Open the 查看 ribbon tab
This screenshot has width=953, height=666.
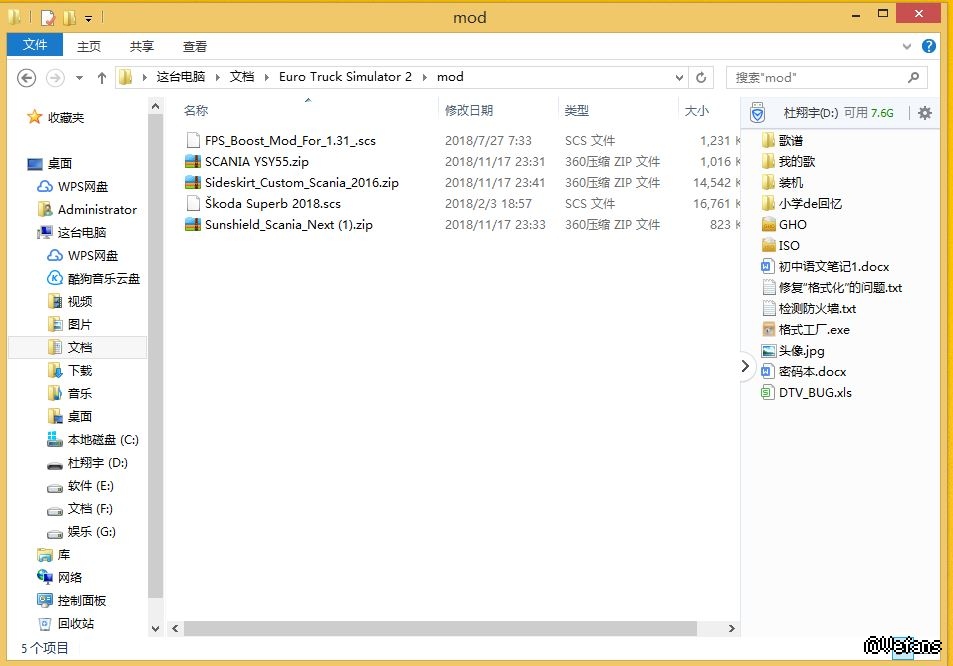(x=195, y=46)
